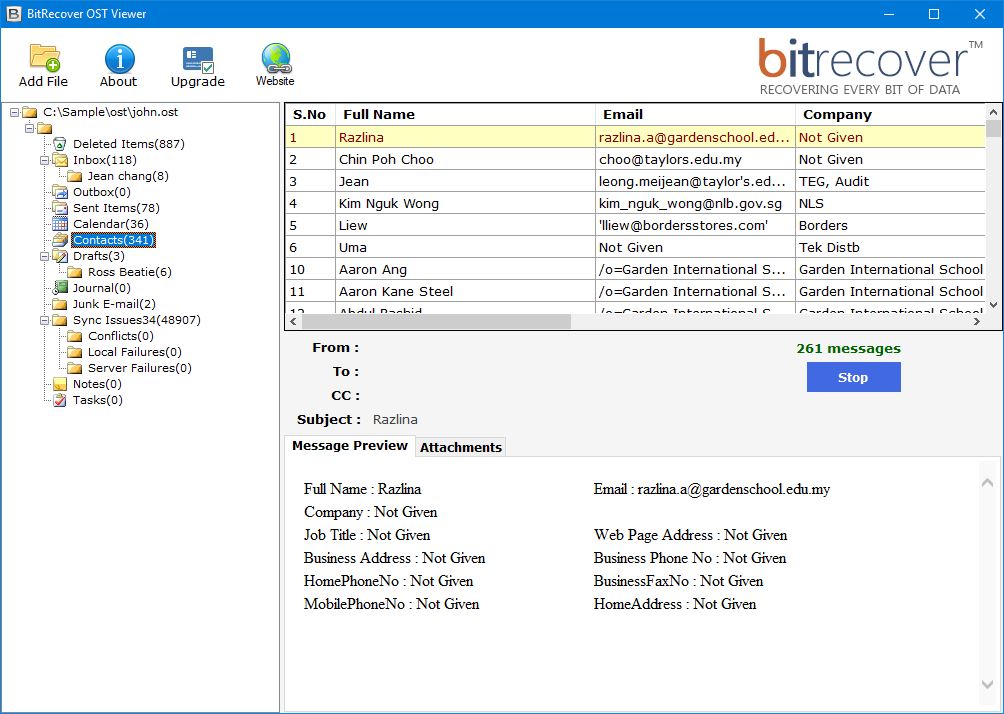Viewport: 1004px width, 714px height.
Task: Click the contact table vertical scrollbar up arrow
Action: tap(993, 112)
